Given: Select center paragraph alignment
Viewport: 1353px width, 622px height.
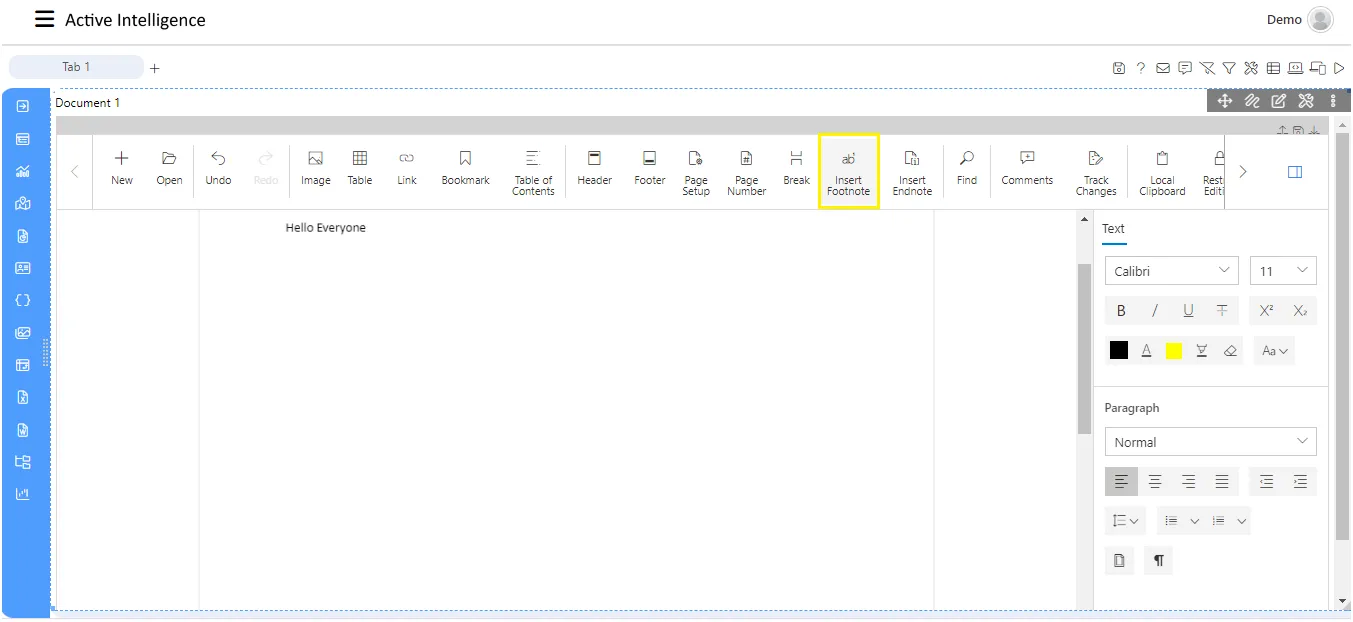Looking at the screenshot, I should coord(1155,482).
